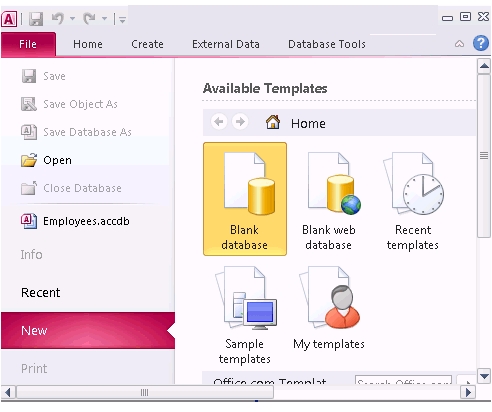This screenshot has height=412, width=492.
Task: Click the quick access Save floppy icon
Action: pyautogui.click(x=36, y=19)
